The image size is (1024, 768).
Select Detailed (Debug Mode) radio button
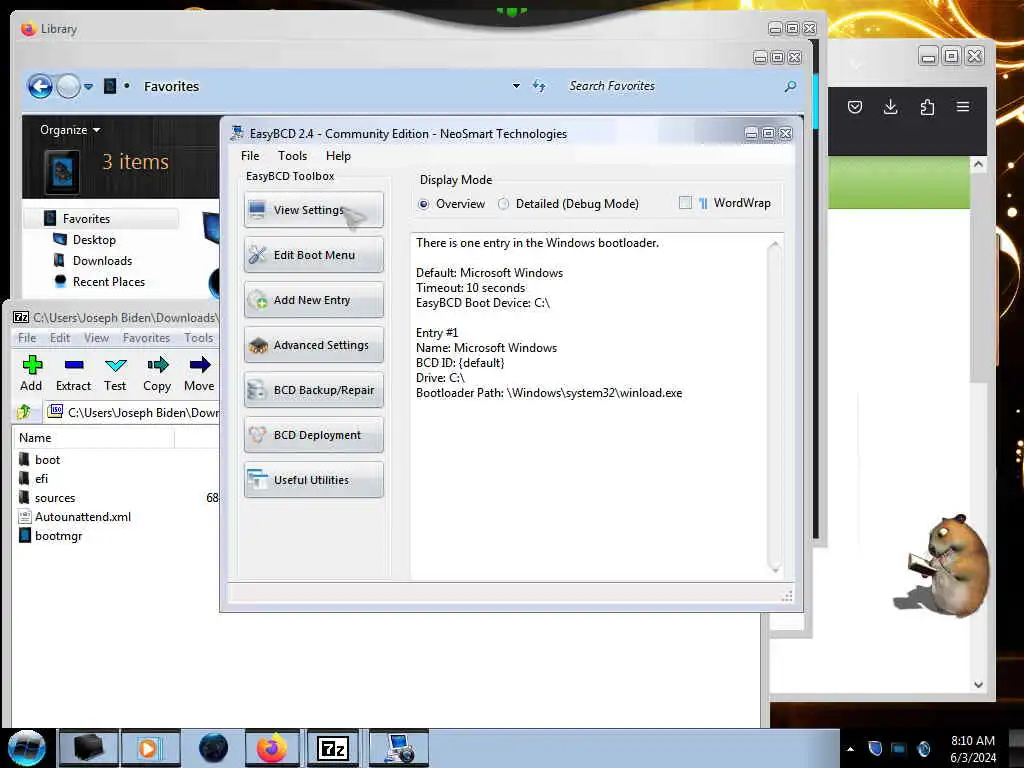pos(504,204)
